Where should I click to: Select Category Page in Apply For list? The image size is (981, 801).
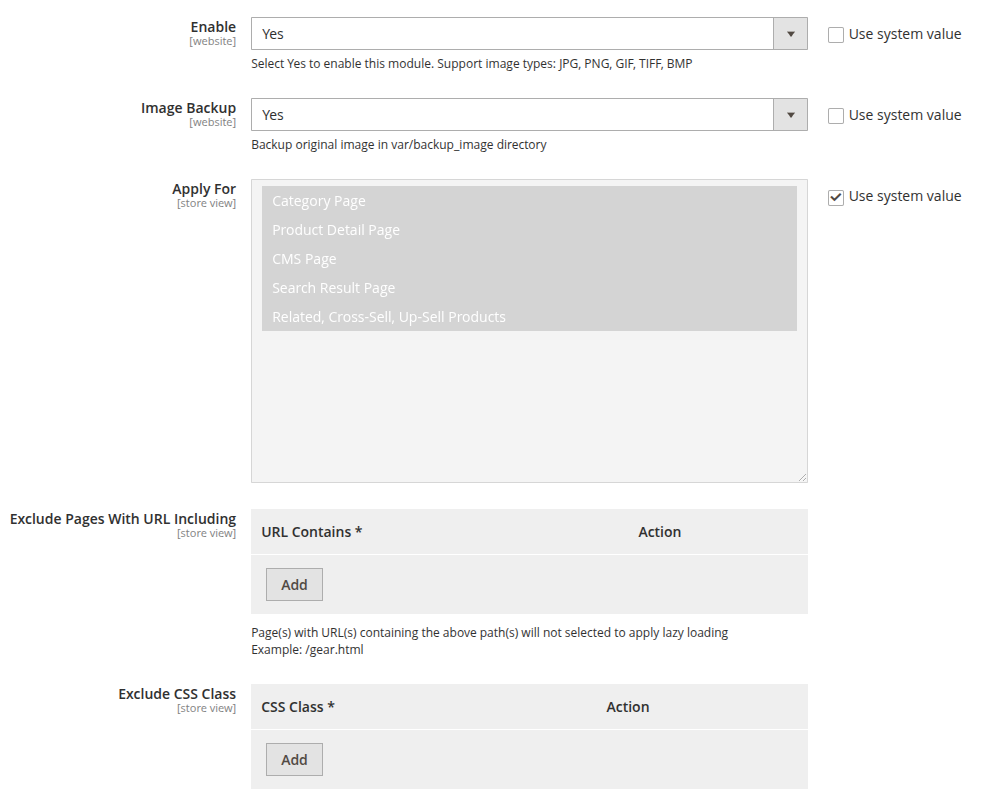319,201
